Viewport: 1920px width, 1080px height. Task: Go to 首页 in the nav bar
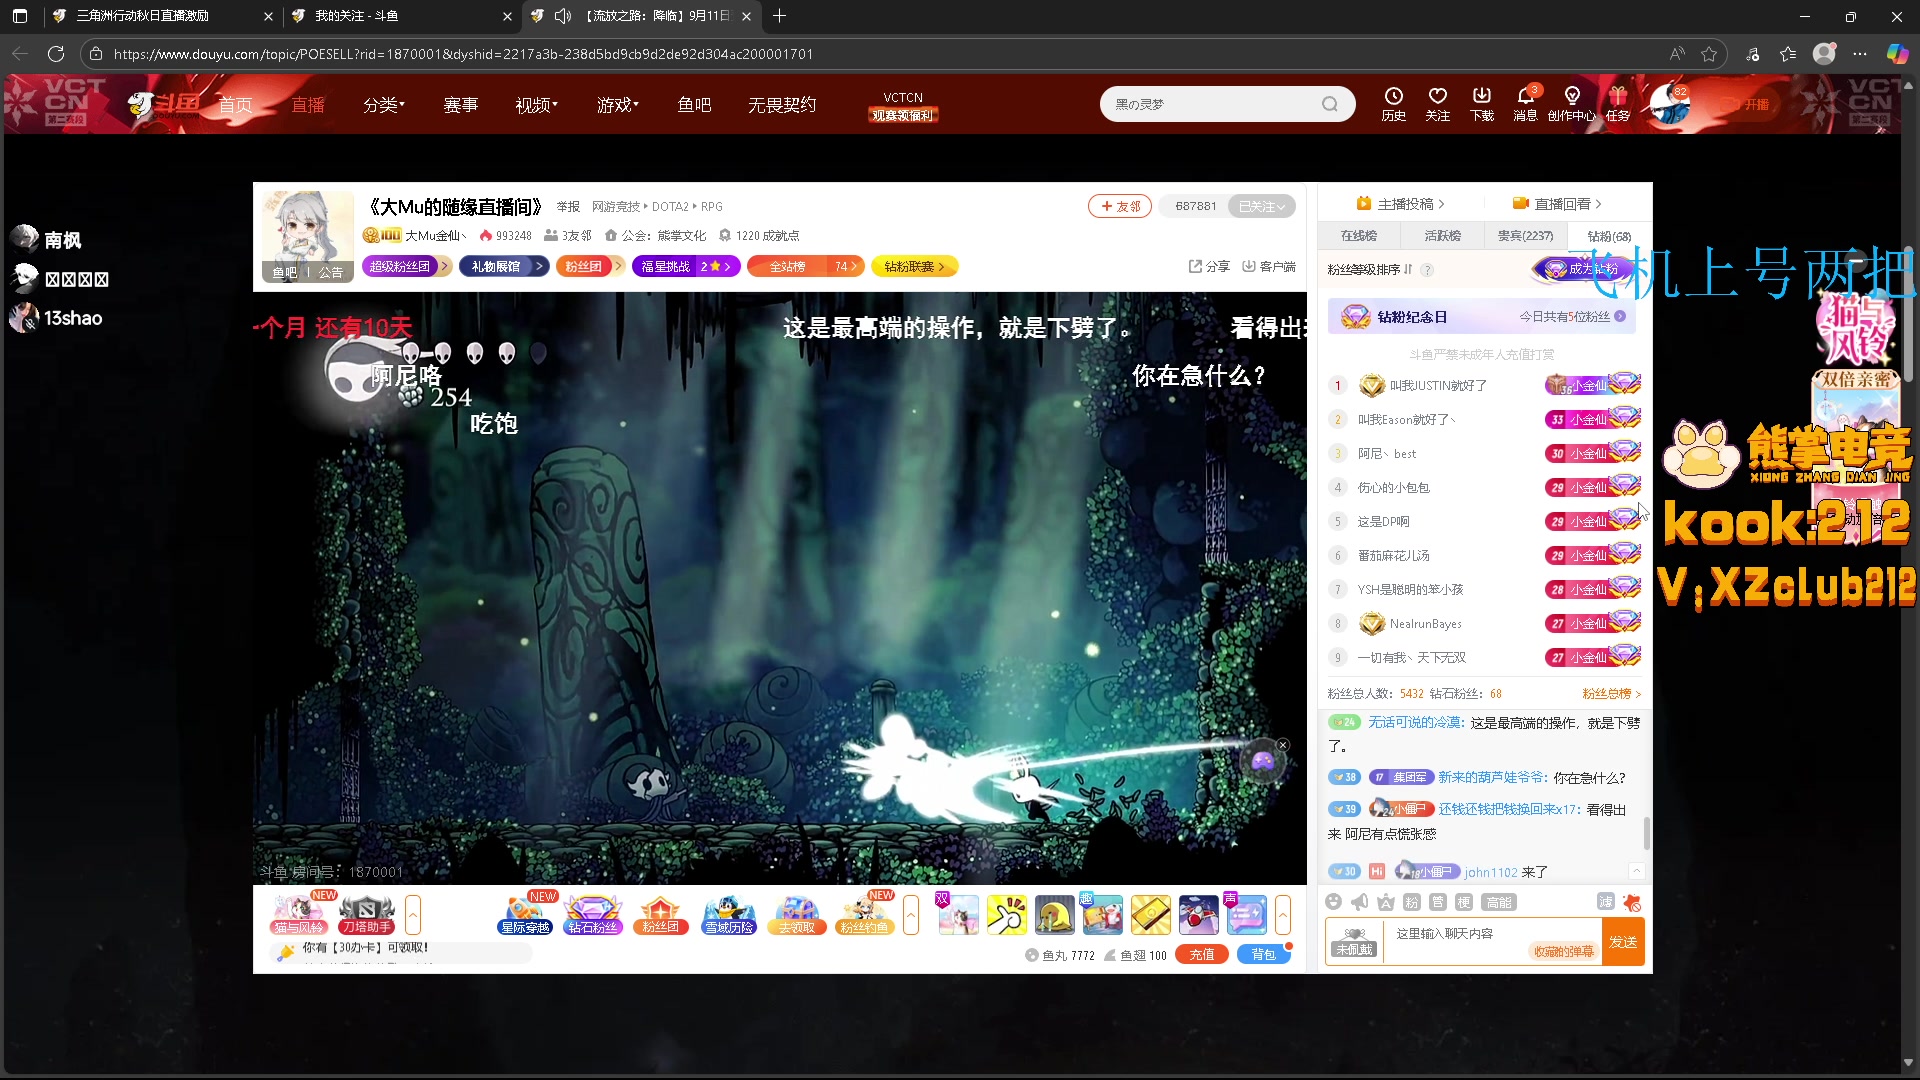235,104
